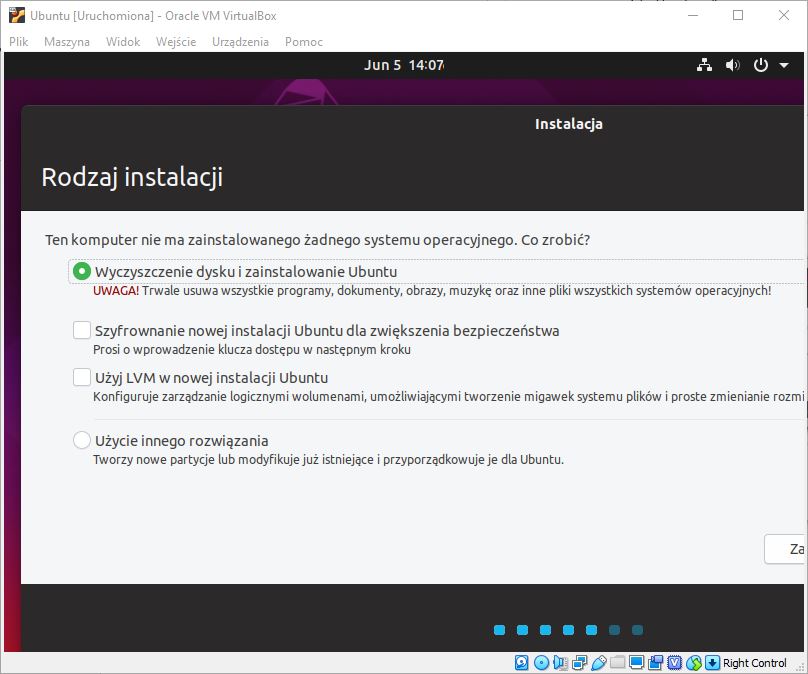Open the Wejście menu
808x674 pixels.
pyautogui.click(x=176, y=42)
